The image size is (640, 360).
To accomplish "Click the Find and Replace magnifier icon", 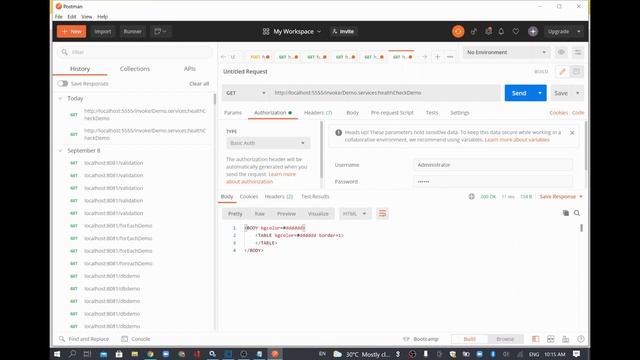I will coord(62,339).
